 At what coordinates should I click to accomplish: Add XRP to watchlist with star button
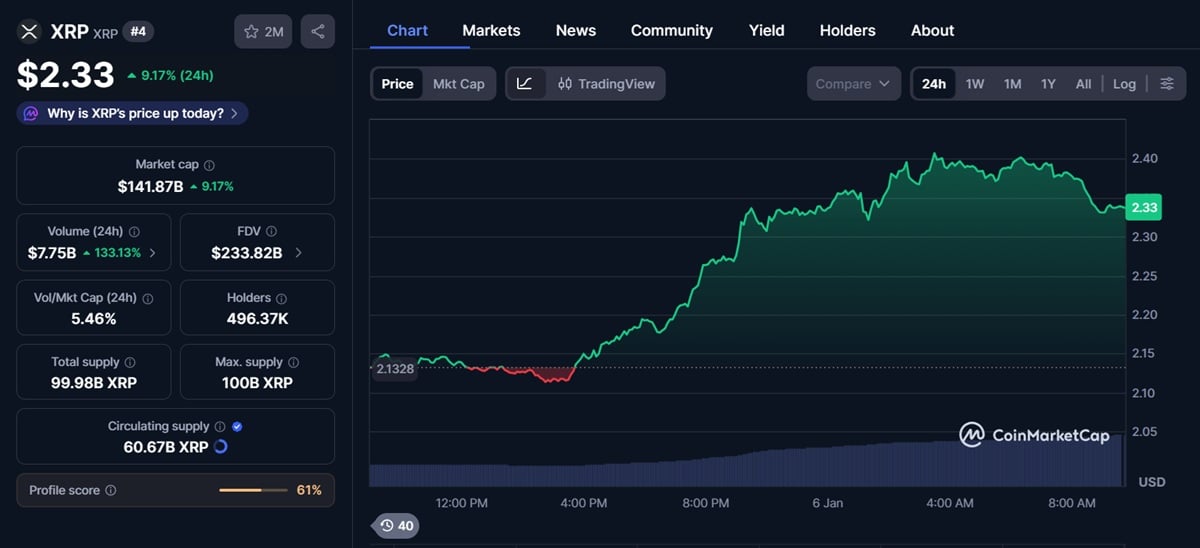[263, 32]
